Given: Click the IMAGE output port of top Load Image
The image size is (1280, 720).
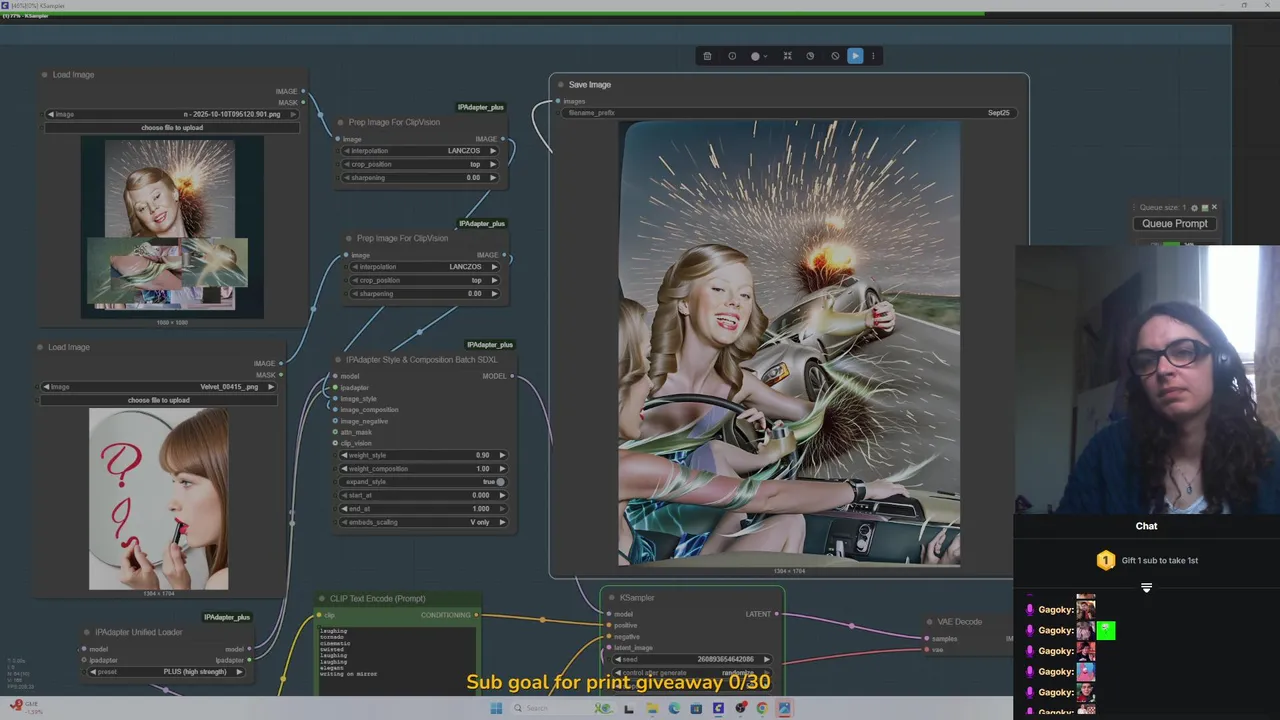Looking at the screenshot, I should (x=303, y=92).
